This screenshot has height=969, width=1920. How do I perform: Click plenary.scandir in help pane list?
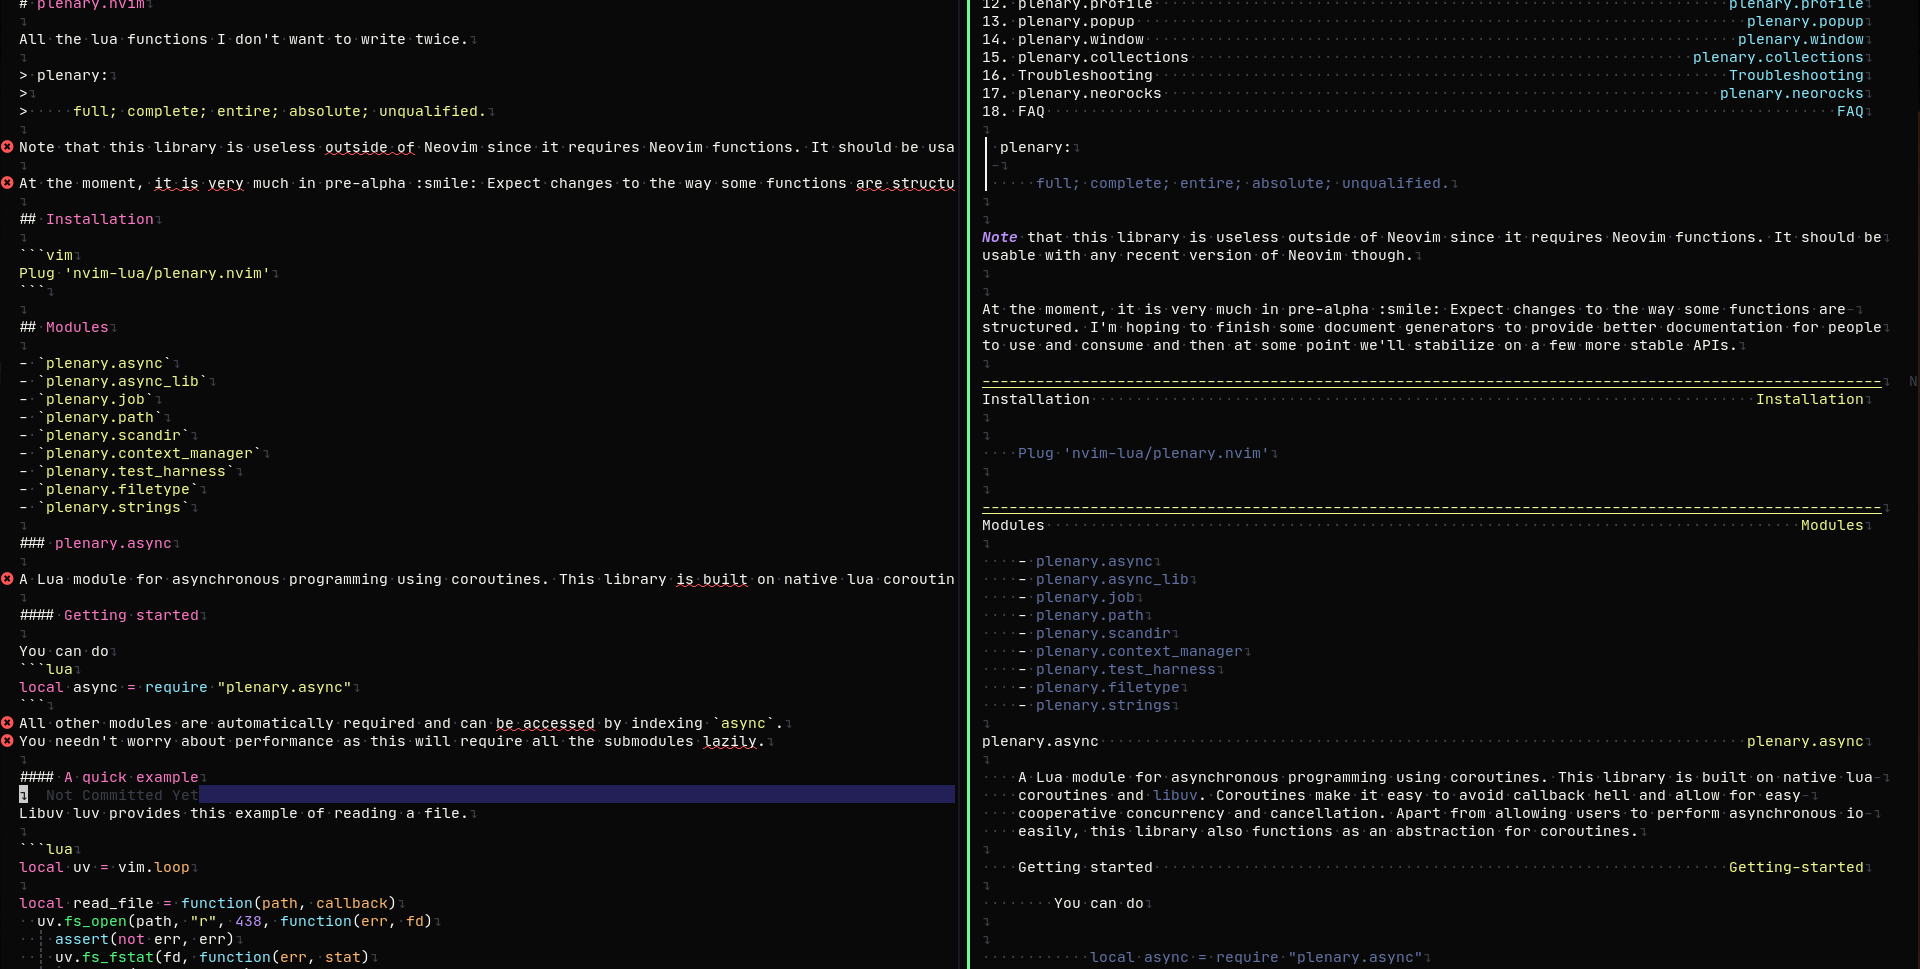[x=1103, y=633]
